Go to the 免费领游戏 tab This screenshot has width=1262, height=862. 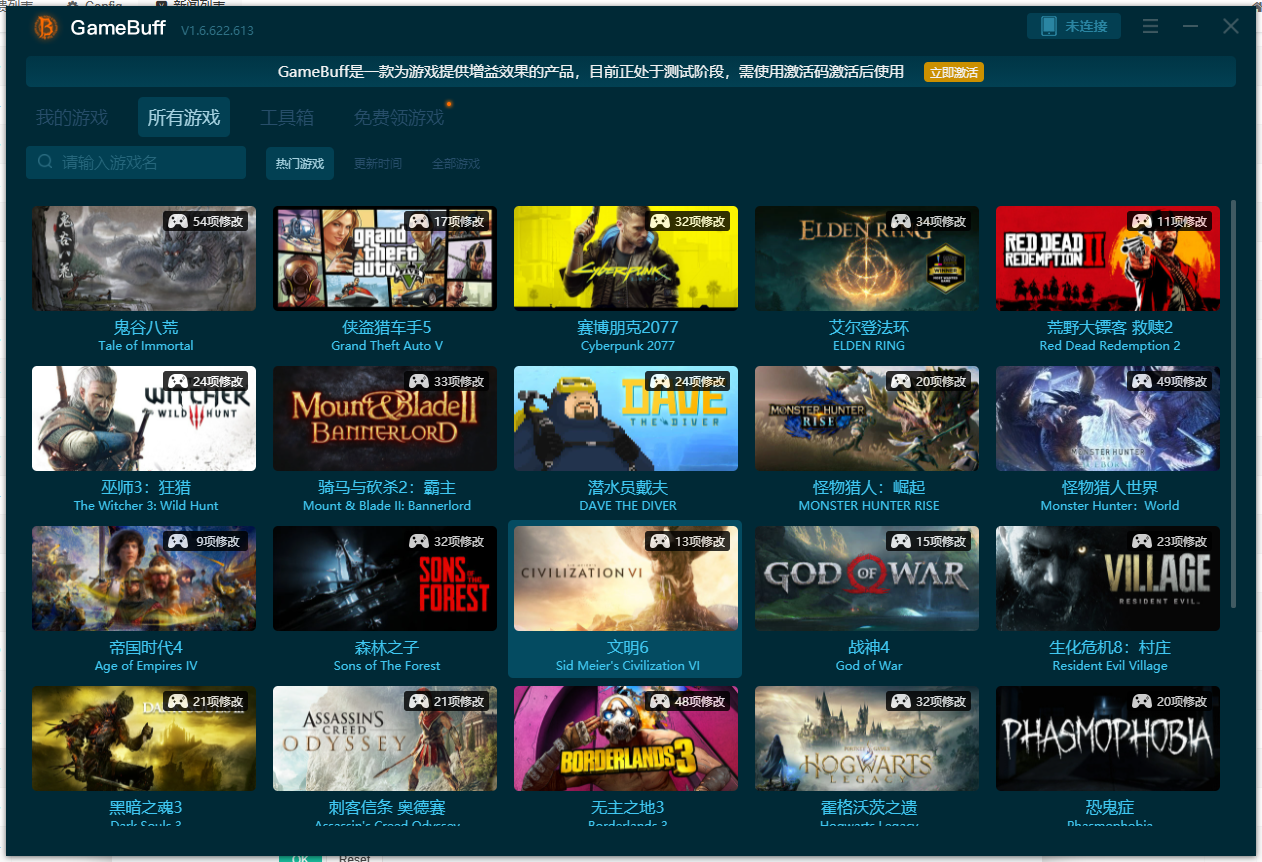[x=399, y=117]
